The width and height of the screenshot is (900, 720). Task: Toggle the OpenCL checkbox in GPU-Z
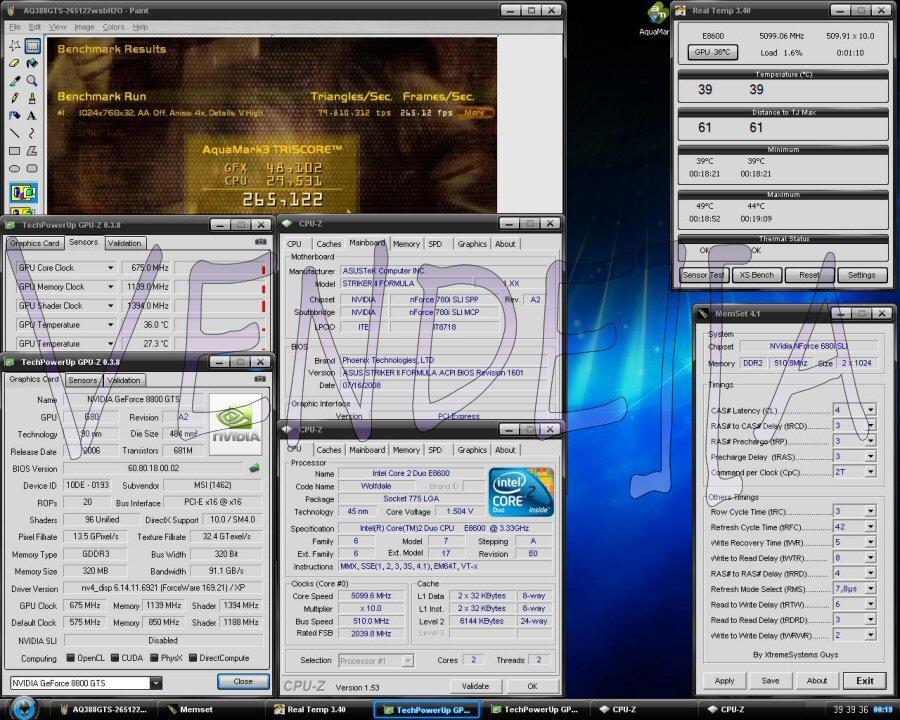71,658
